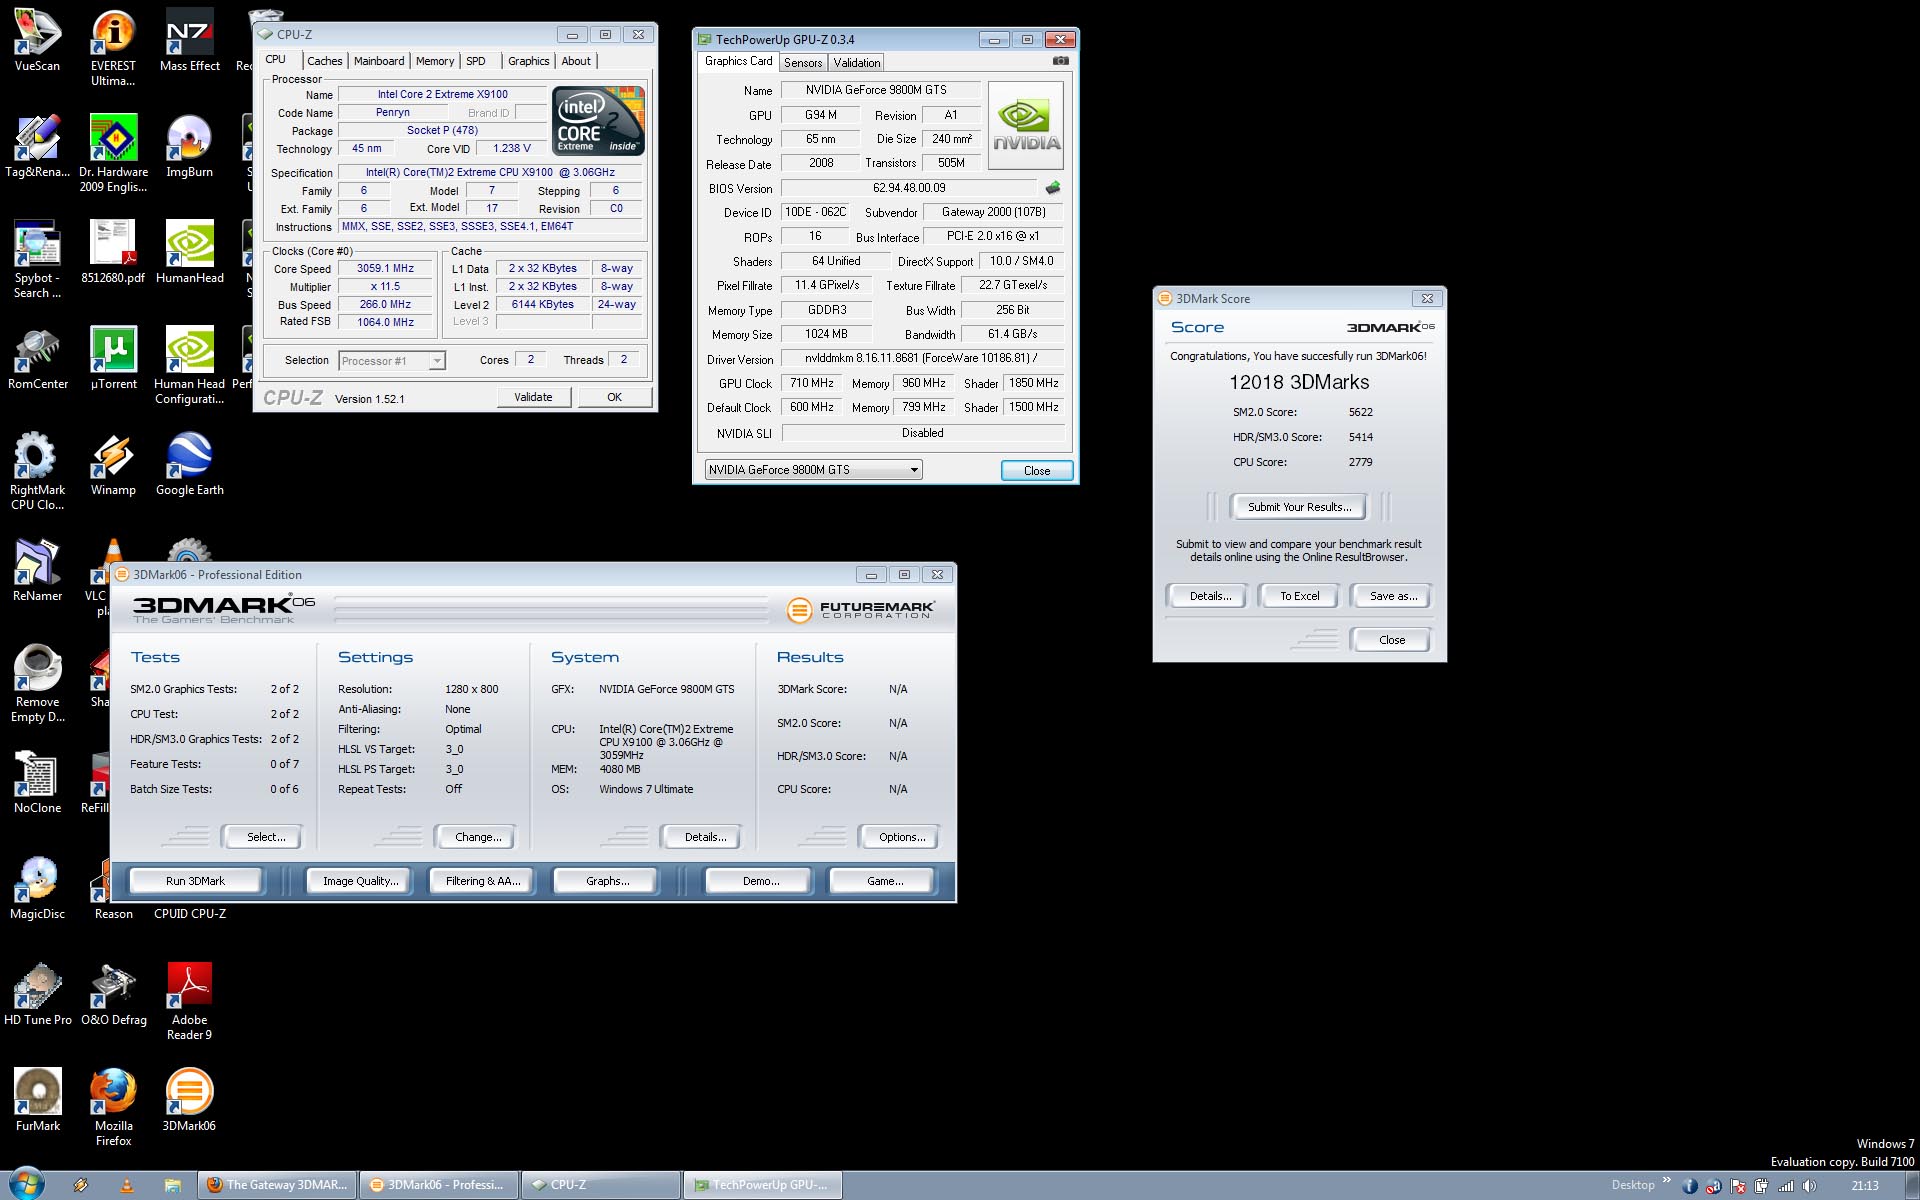Launch ImgBurn desktop shortcut
Viewport: 1920px width, 1200px height.
click(189, 146)
